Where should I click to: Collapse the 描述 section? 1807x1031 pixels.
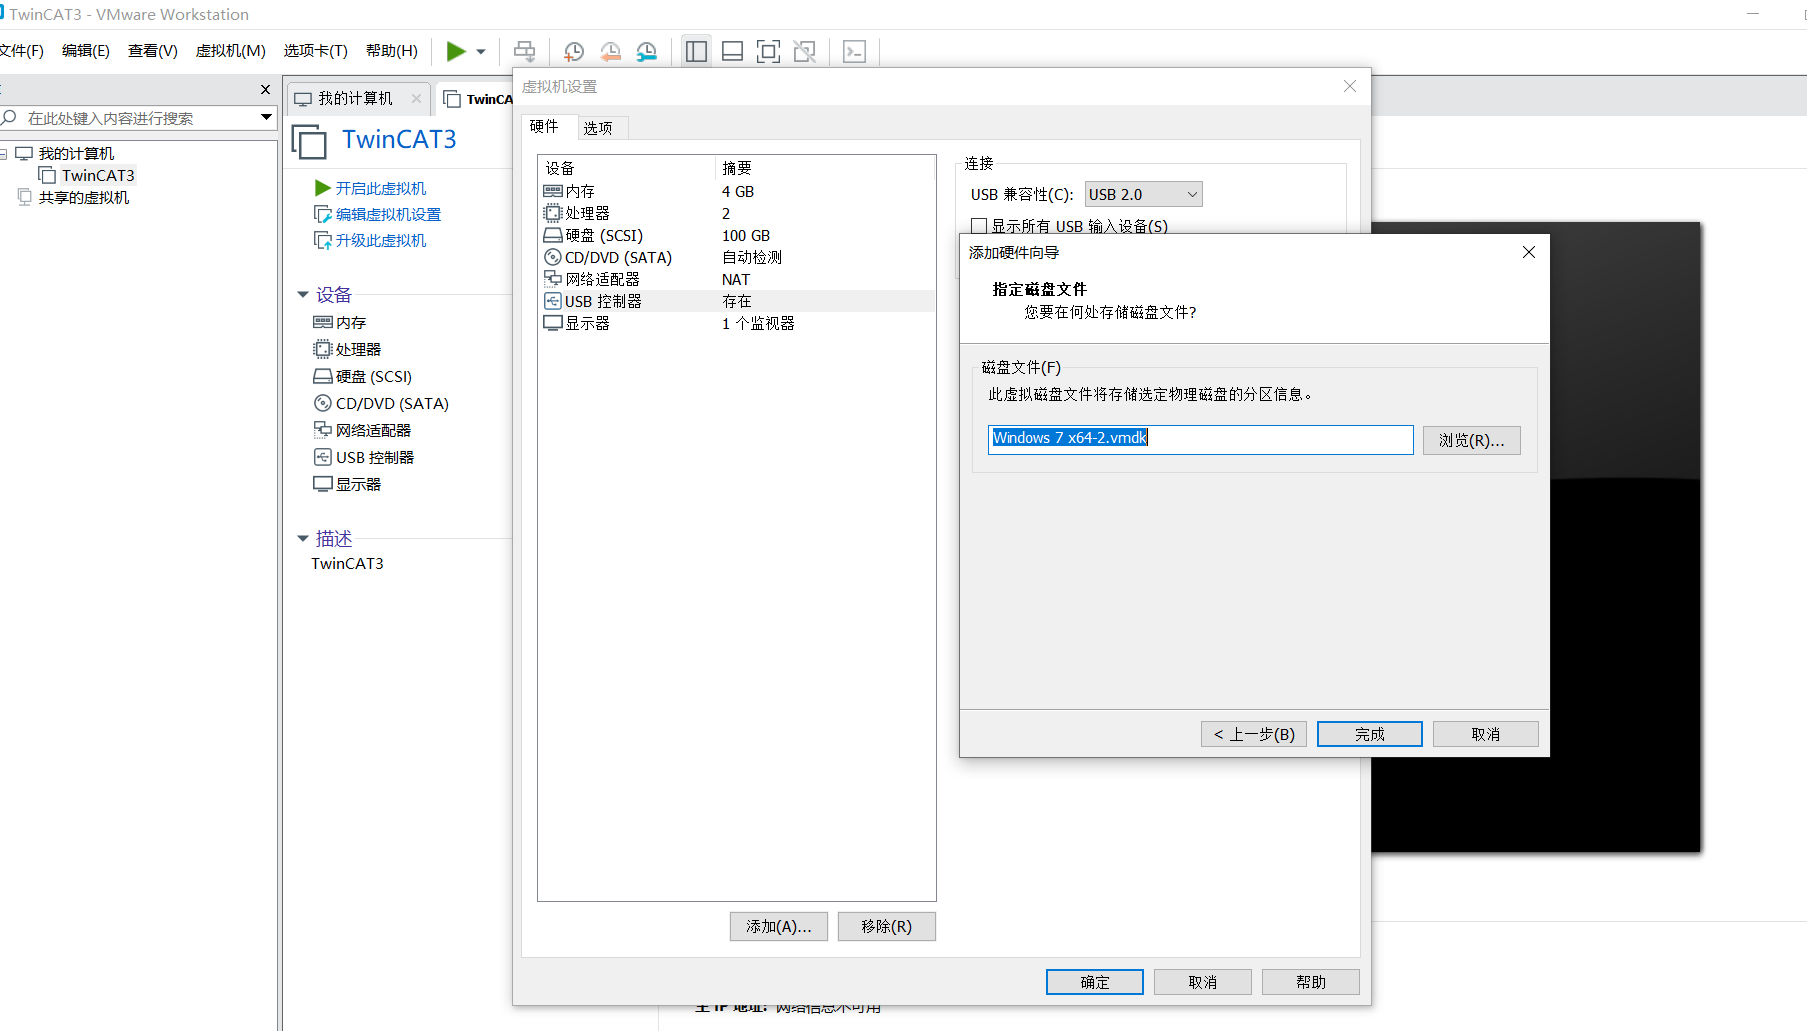pyautogui.click(x=303, y=539)
